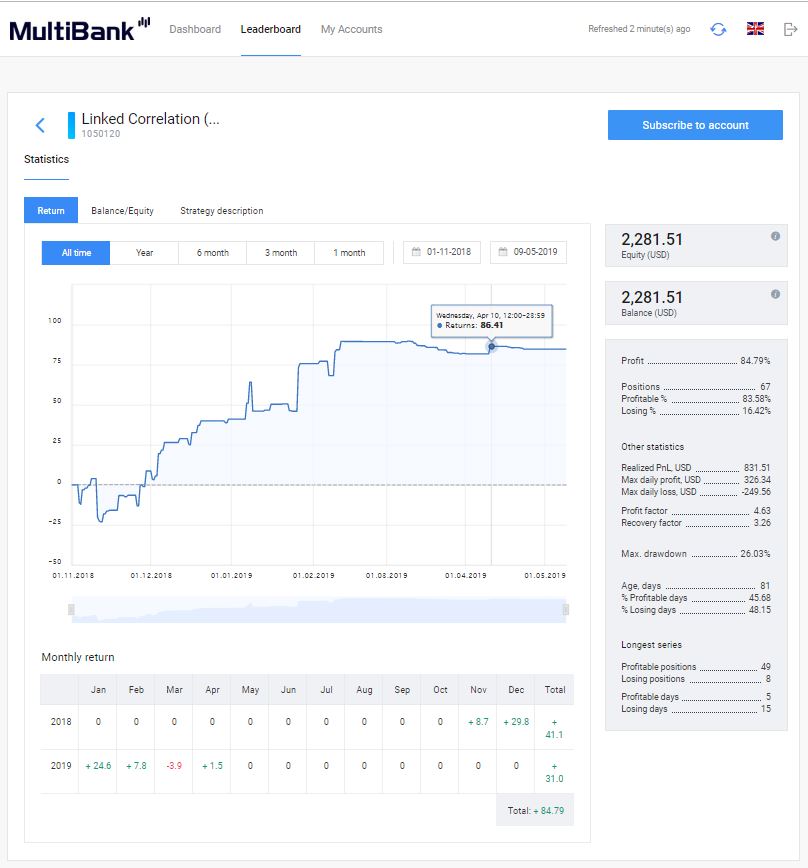
Task: Click the refresh icon in header
Action: (718, 29)
